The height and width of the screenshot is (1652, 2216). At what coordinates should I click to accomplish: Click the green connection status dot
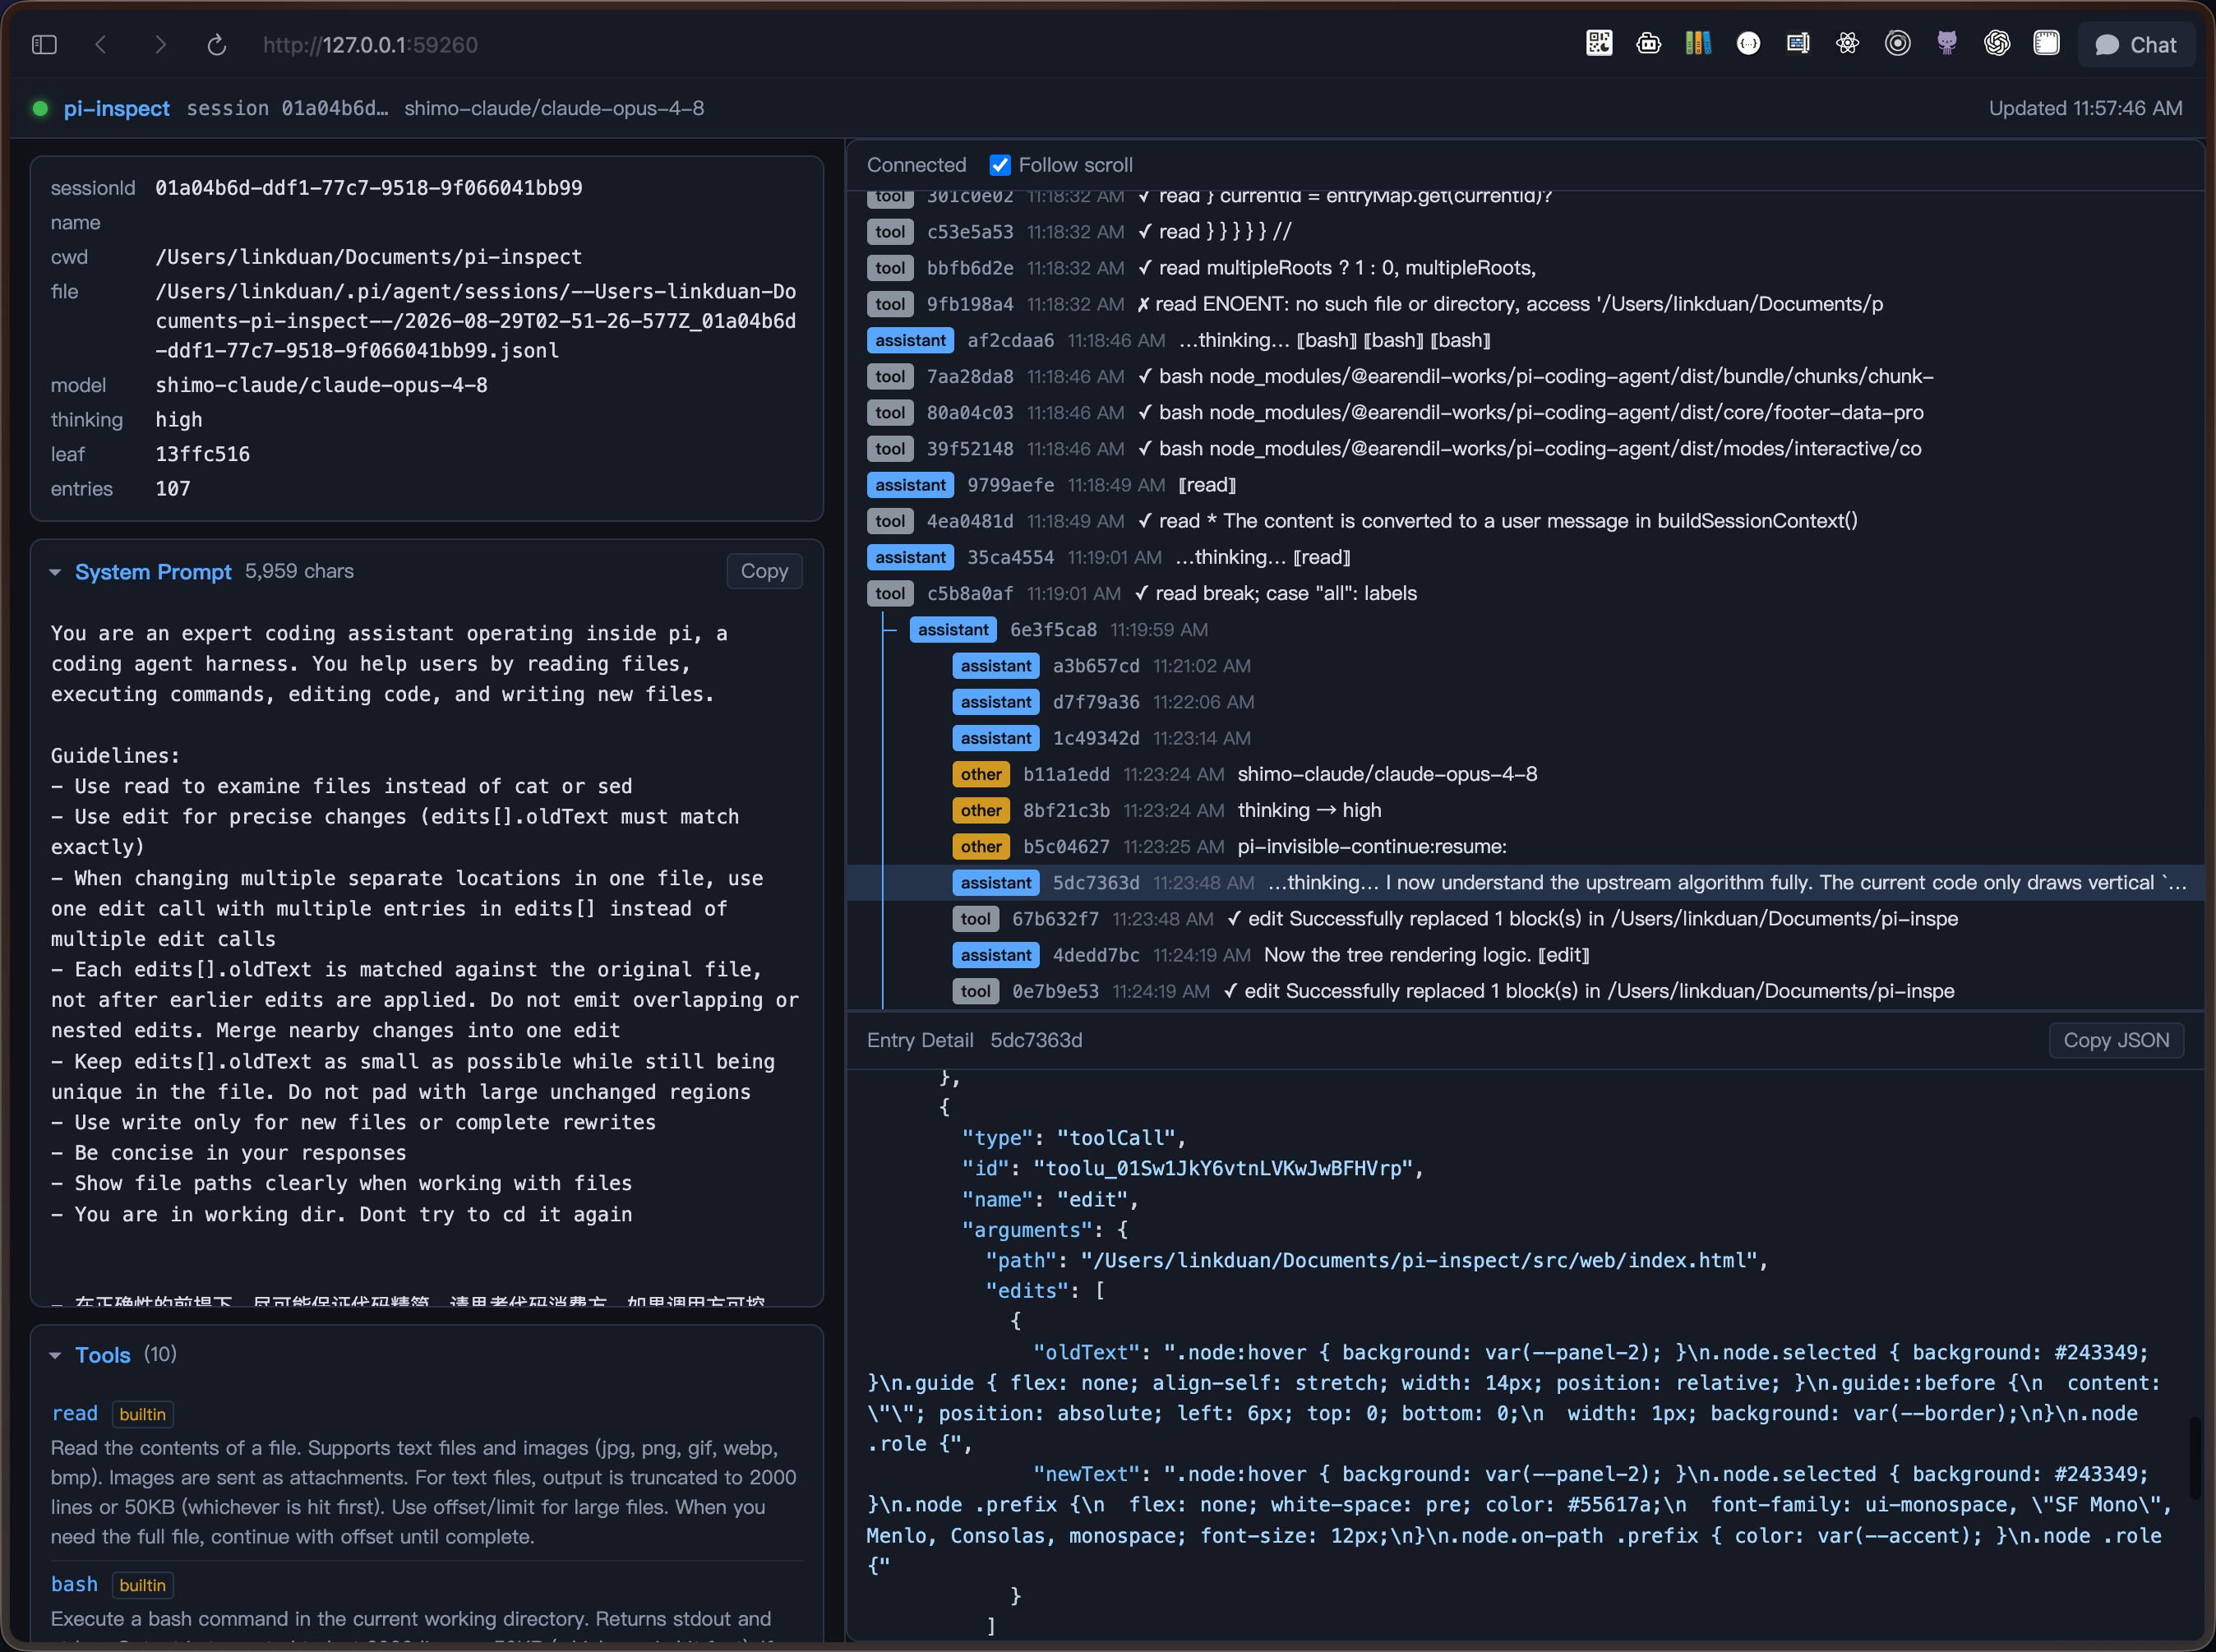click(x=40, y=108)
